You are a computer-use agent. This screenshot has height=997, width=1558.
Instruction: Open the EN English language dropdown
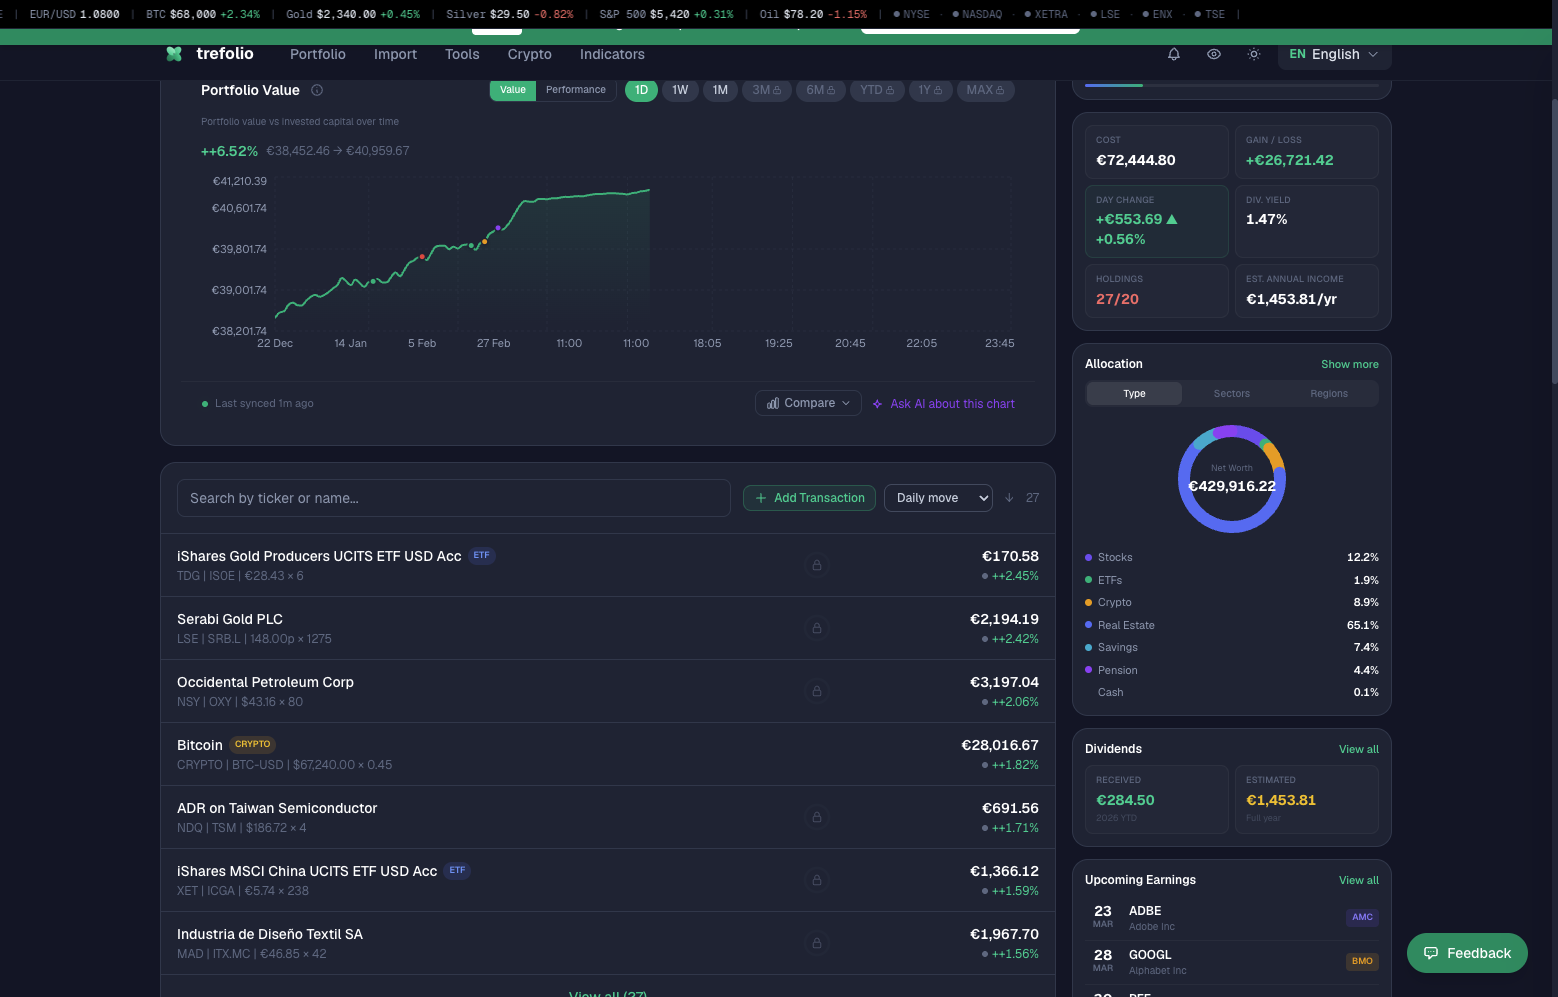[1334, 54]
